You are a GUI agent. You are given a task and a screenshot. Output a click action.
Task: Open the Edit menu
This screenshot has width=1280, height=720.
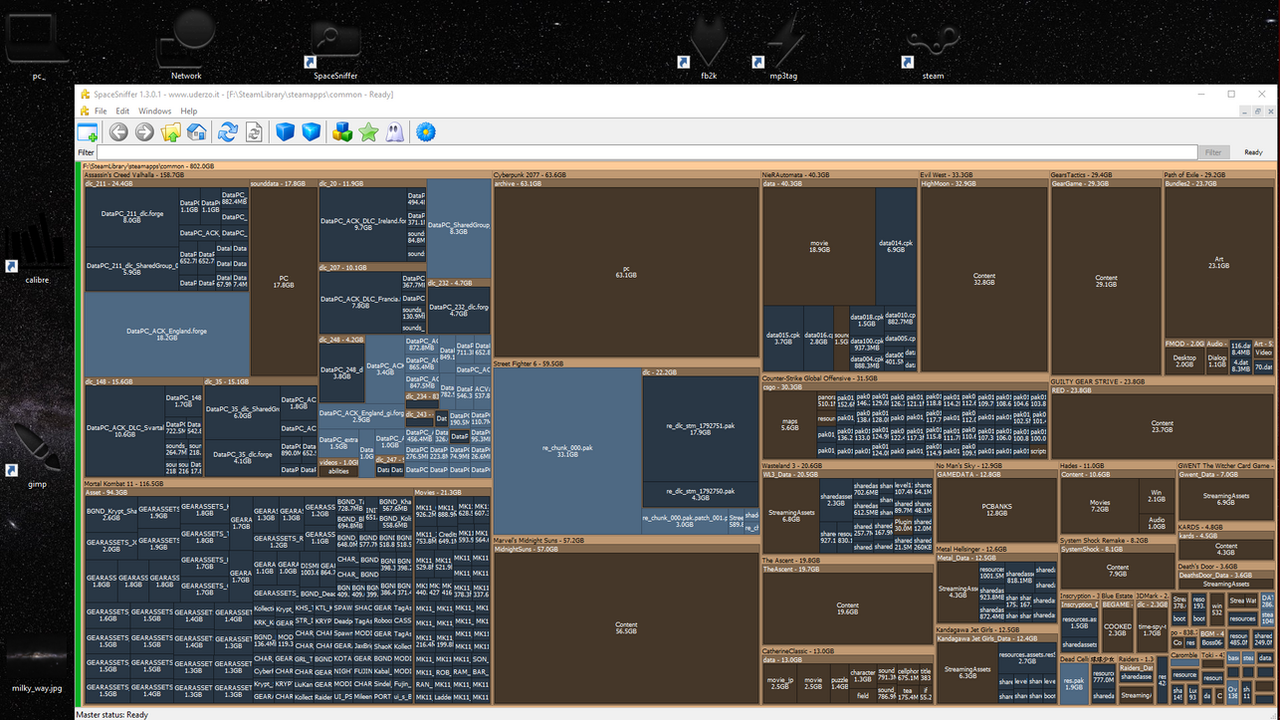[x=122, y=111]
